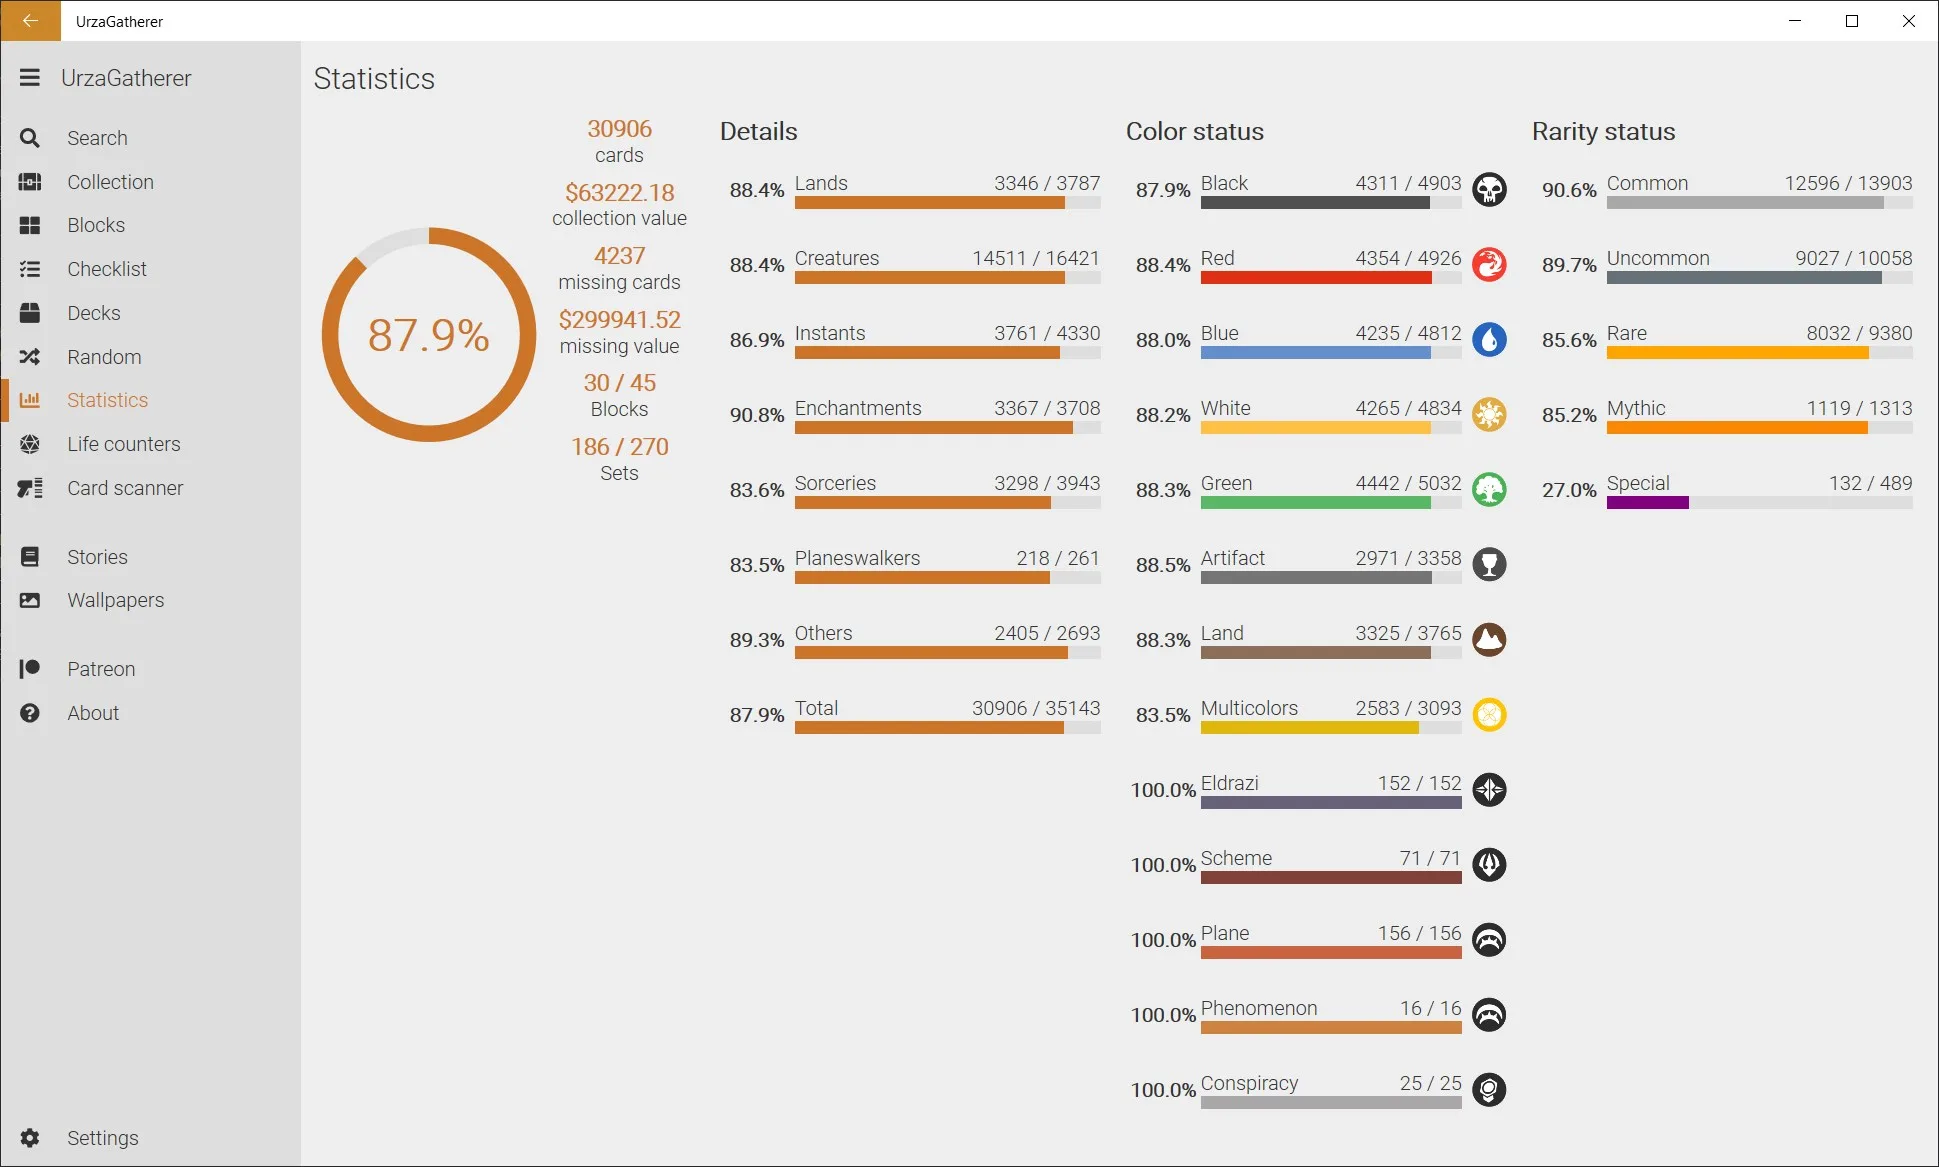Click the 87.9% completion ring chart
Viewport: 1939px width, 1167px height.
(x=429, y=335)
